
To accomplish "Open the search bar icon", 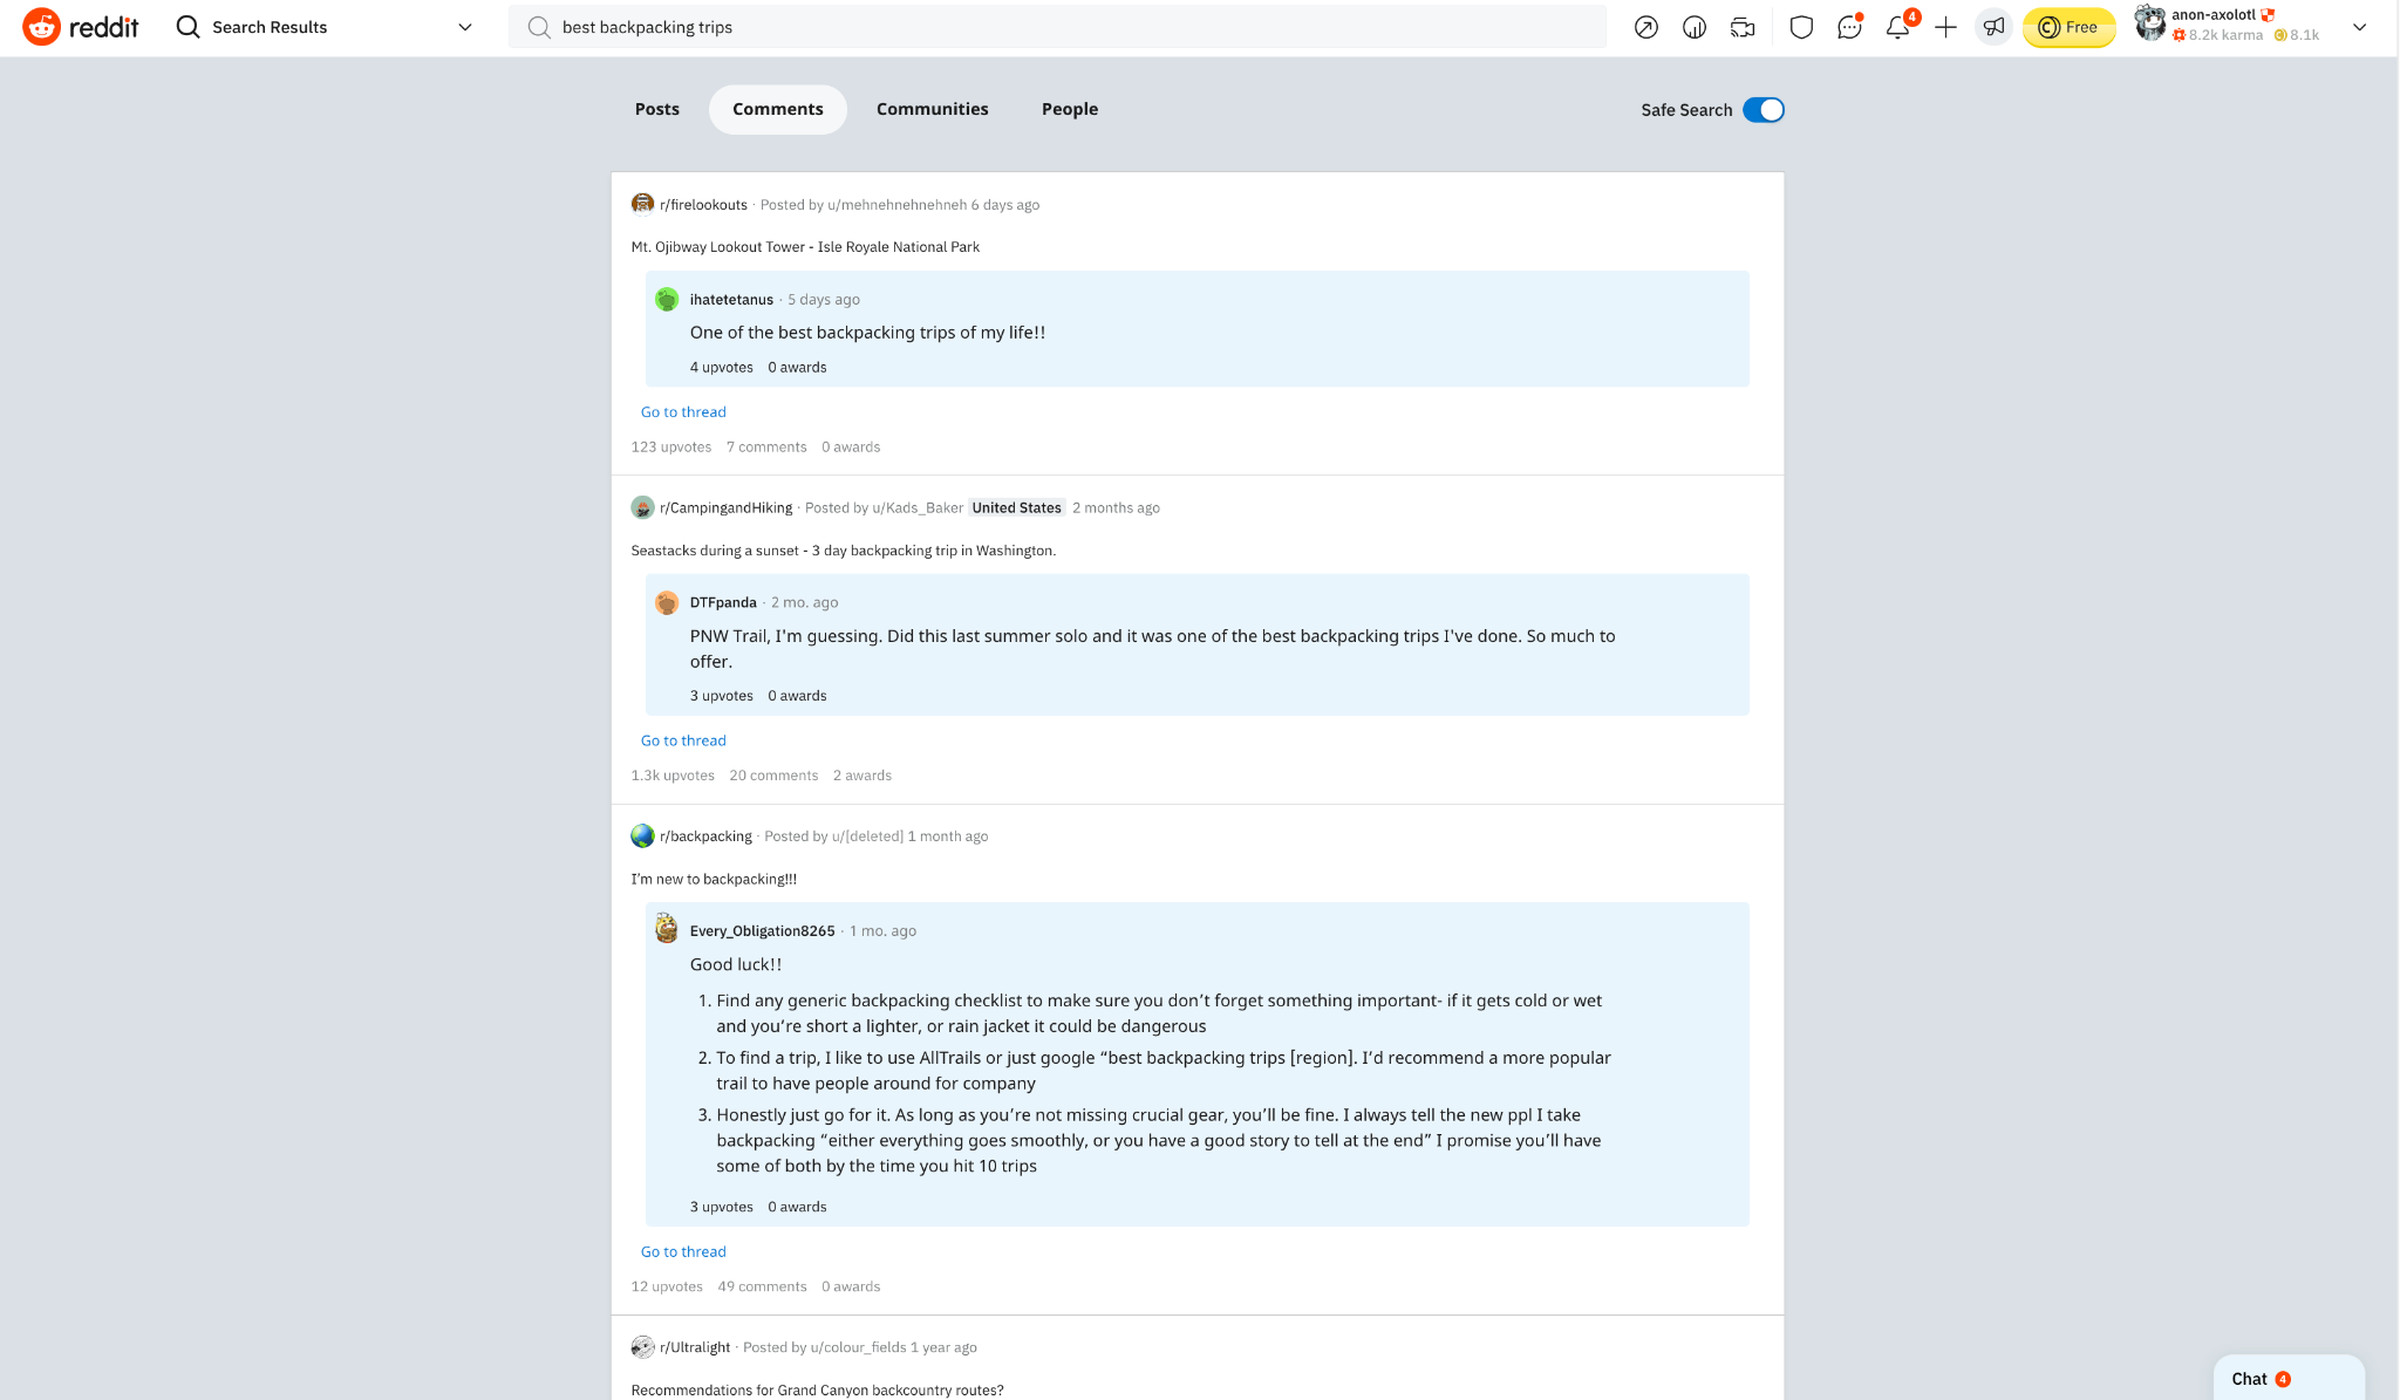I will (538, 27).
